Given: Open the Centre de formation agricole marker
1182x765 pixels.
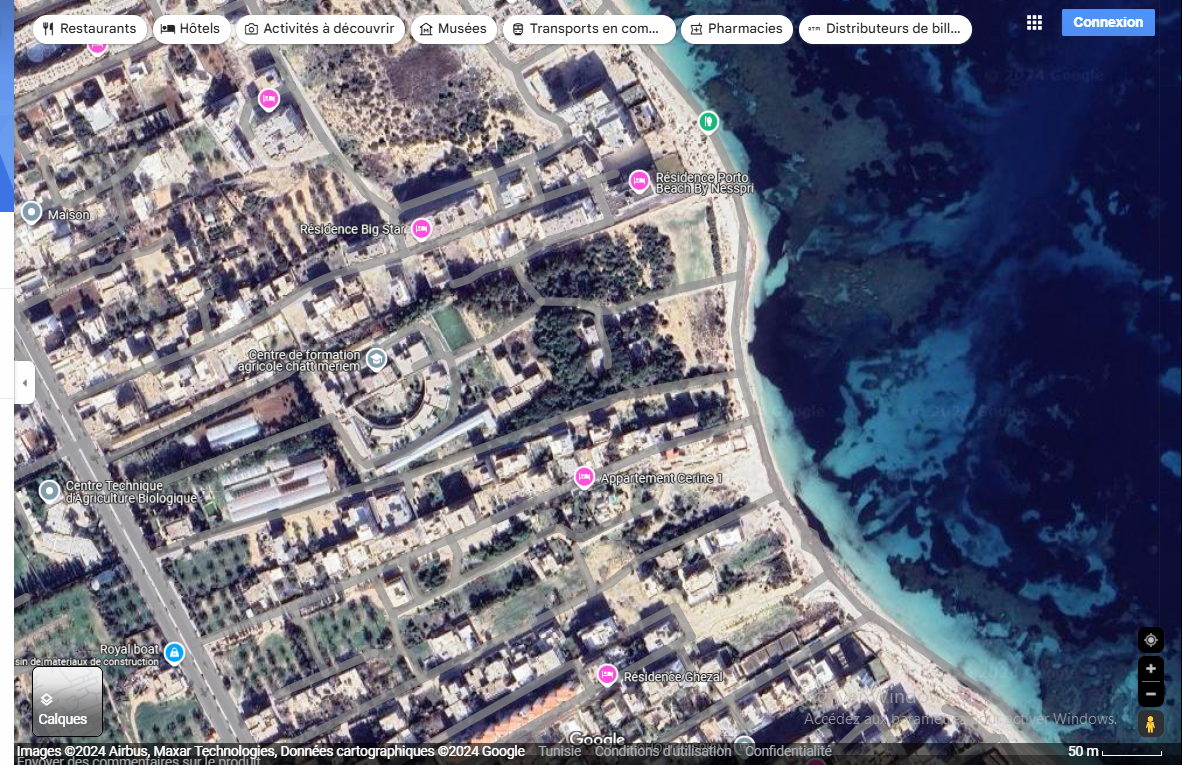Looking at the screenshot, I should click(x=376, y=358).
